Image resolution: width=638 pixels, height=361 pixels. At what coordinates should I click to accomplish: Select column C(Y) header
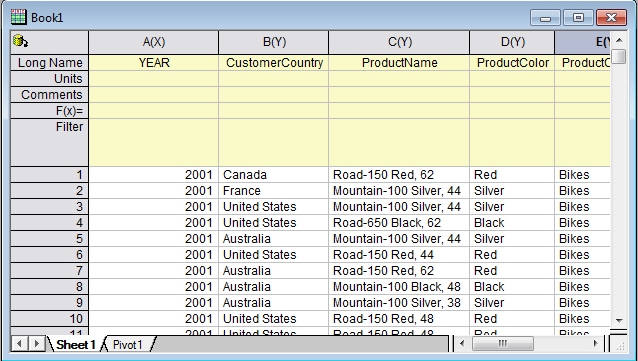[x=399, y=42]
